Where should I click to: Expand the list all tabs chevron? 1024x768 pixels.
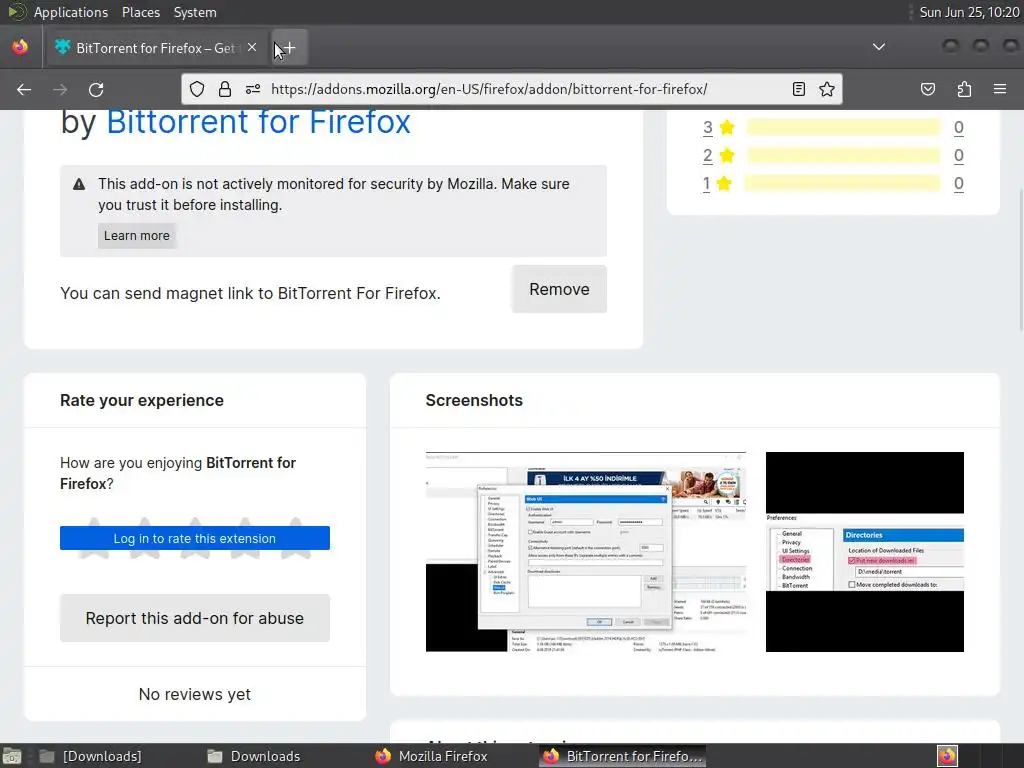coord(879,47)
